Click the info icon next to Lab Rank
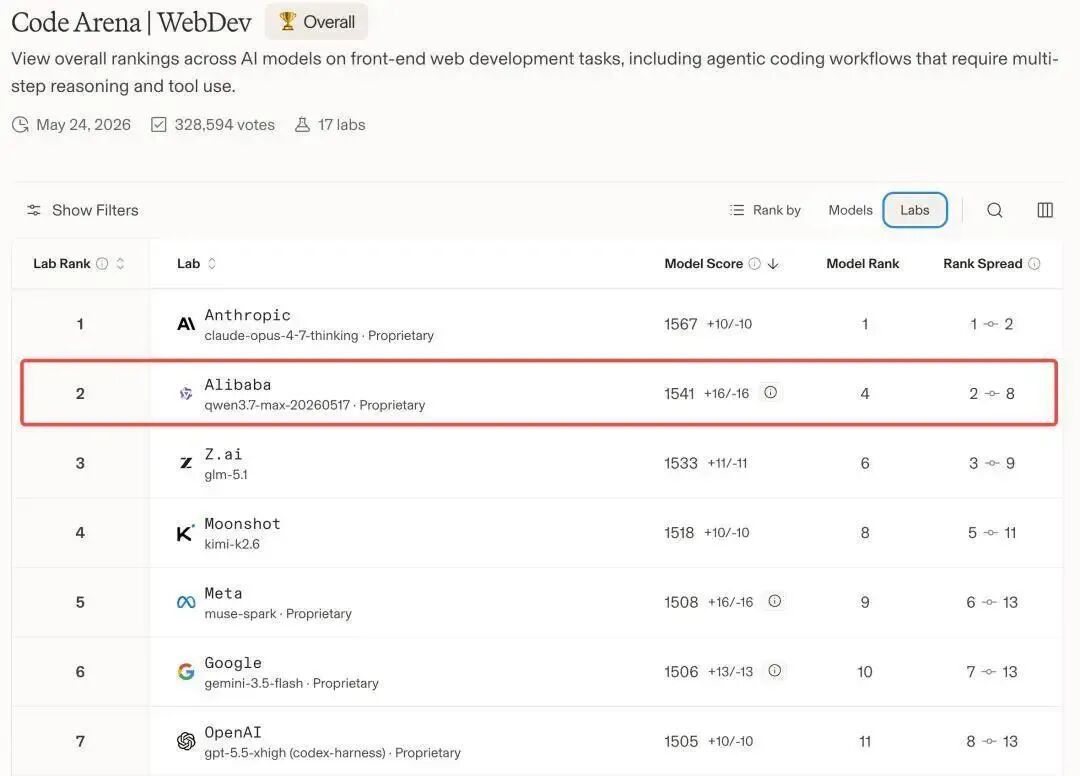 pyautogui.click(x=102, y=264)
